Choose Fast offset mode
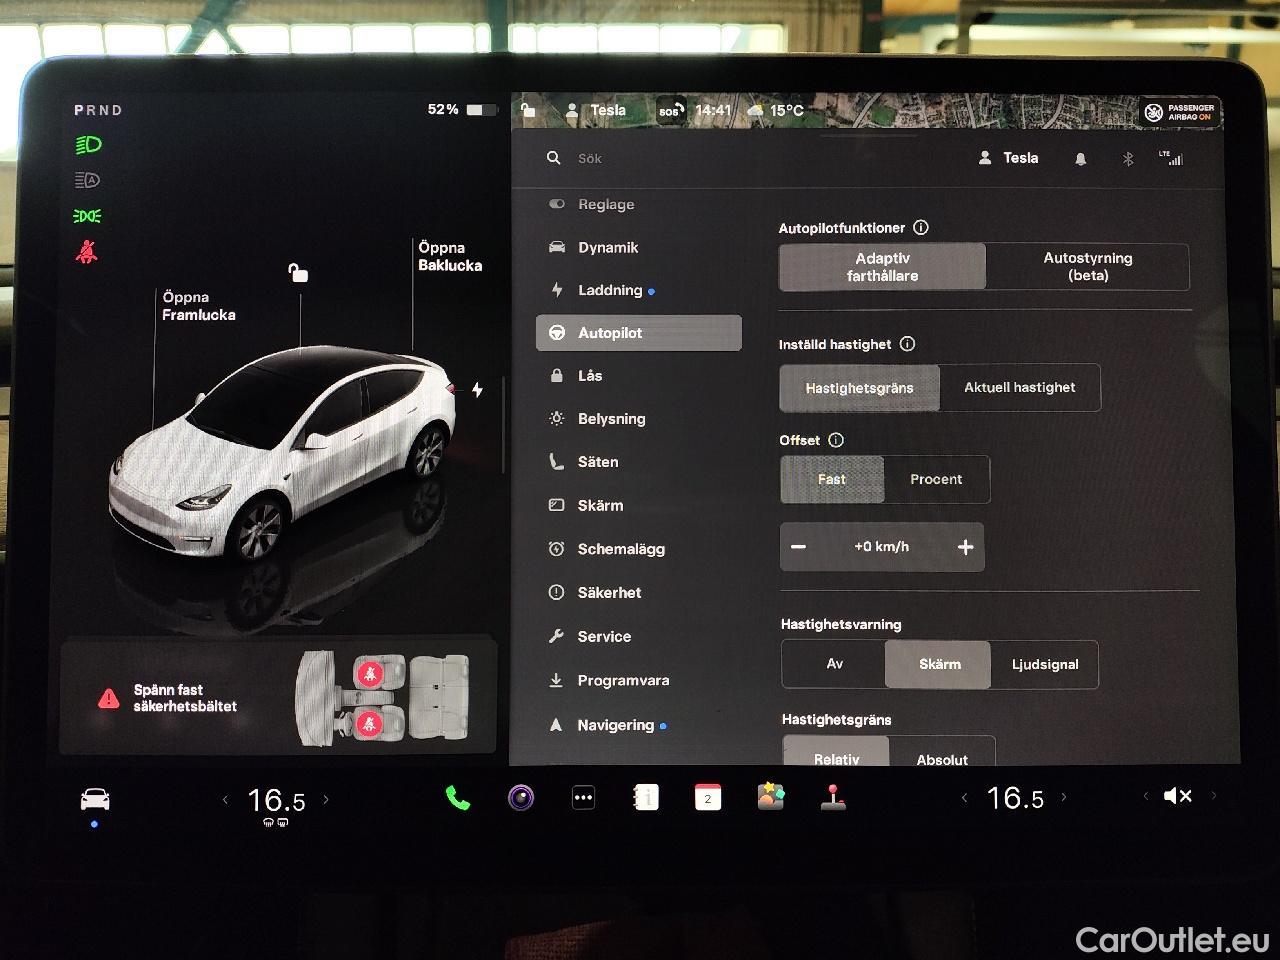 832,480
